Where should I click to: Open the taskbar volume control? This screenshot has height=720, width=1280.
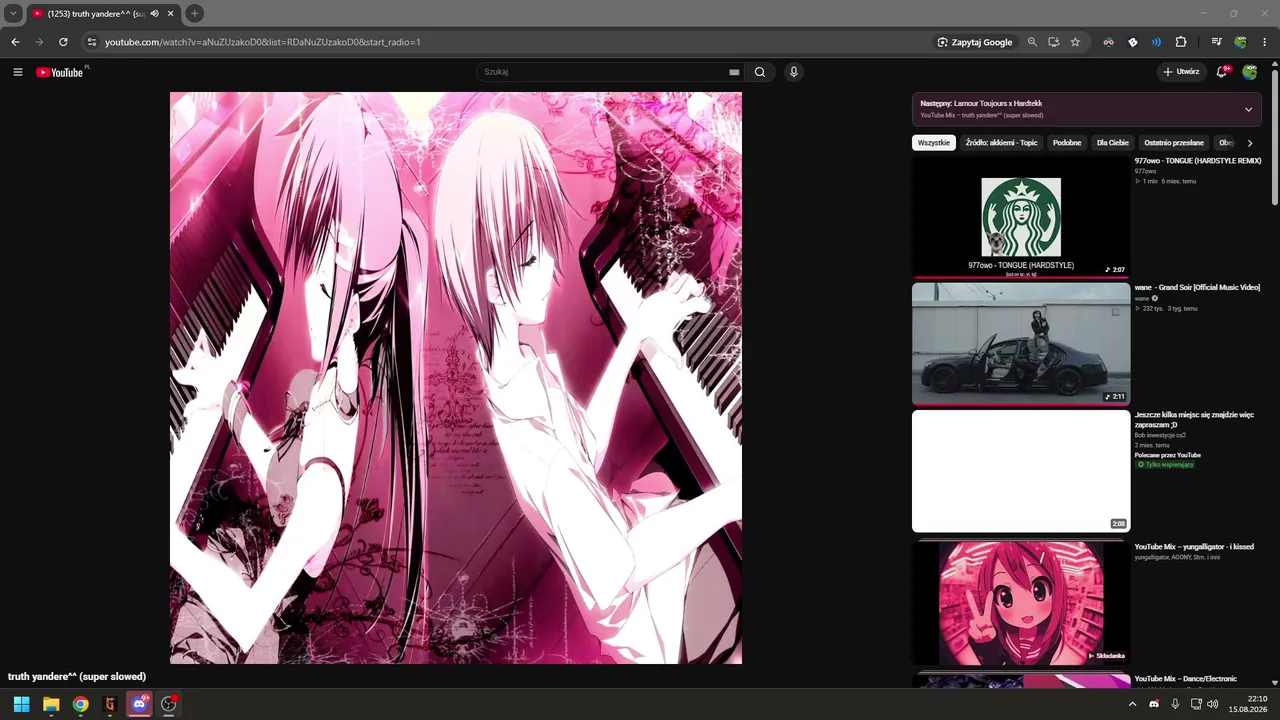point(1213,704)
